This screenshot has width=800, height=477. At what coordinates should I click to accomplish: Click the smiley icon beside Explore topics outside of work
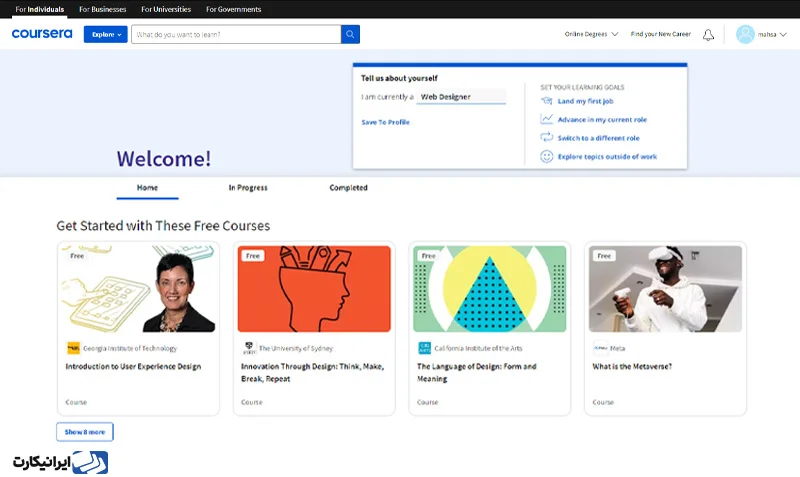pos(546,156)
